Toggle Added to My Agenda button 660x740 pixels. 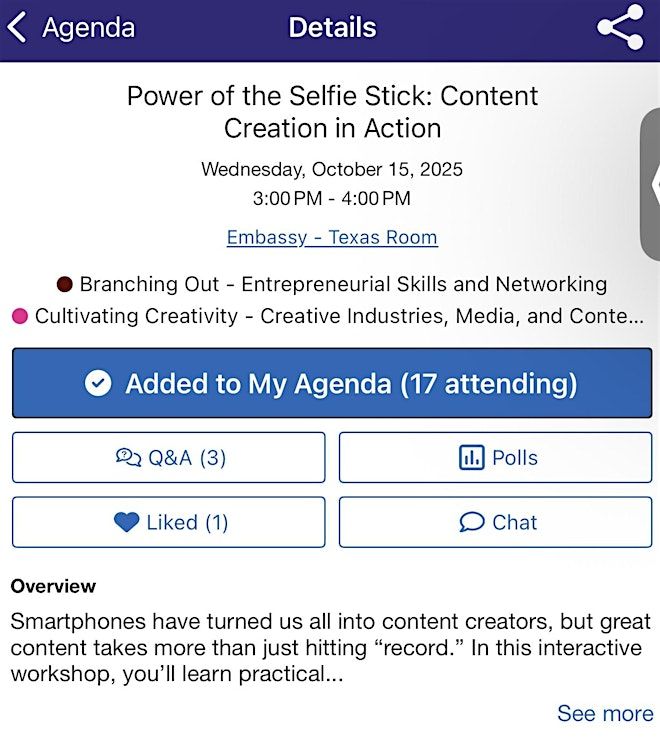[x=331, y=384]
